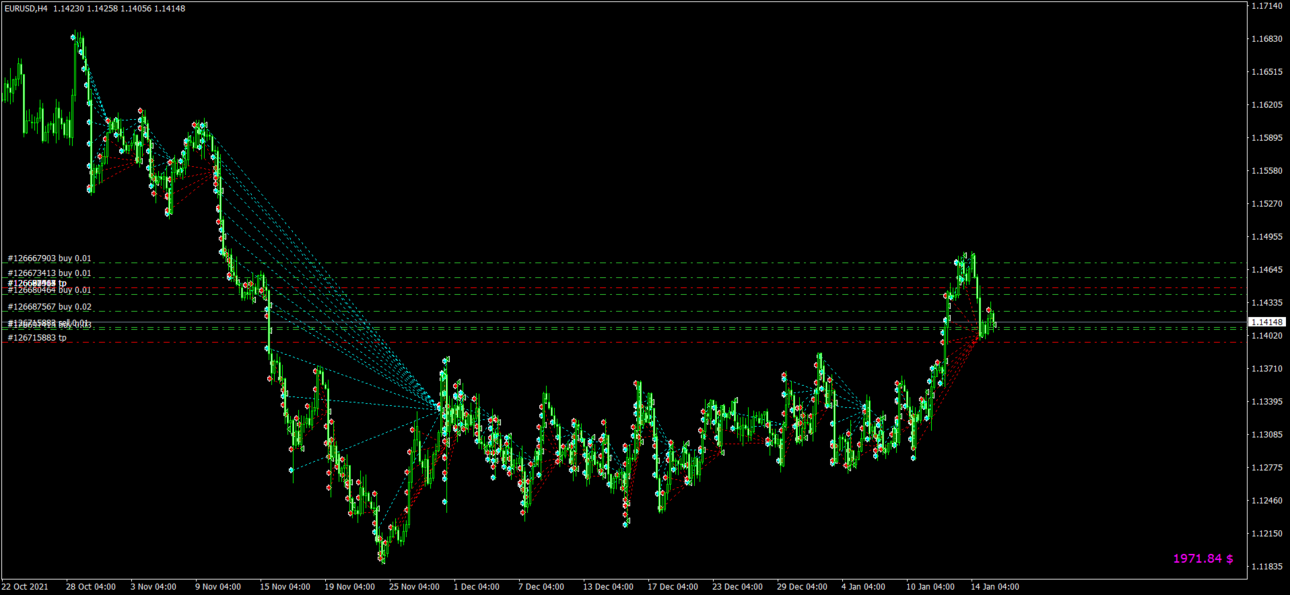Select order label #126673413 buy 0.01
1290x595 pixels.
pyautogui.click(x=50, y=273)
